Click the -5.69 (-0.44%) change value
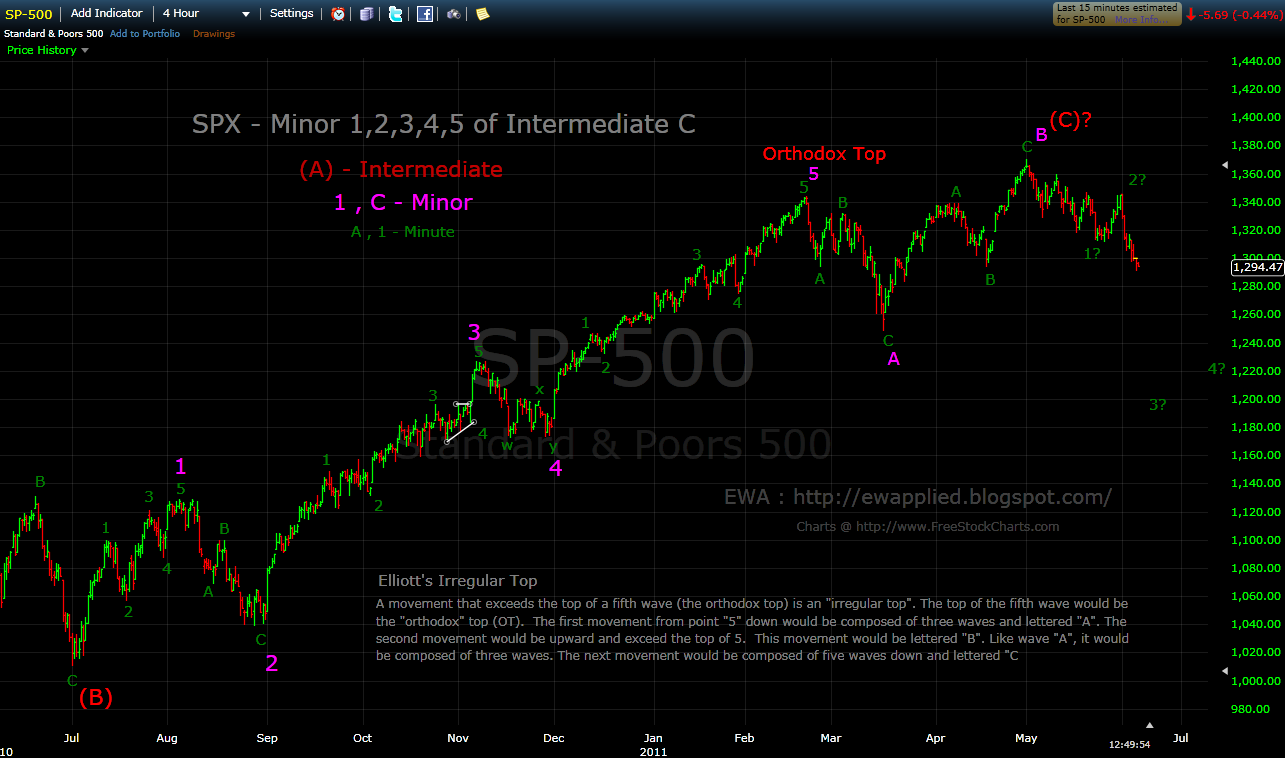1285x758 pixels. [x=1239, y=14]
